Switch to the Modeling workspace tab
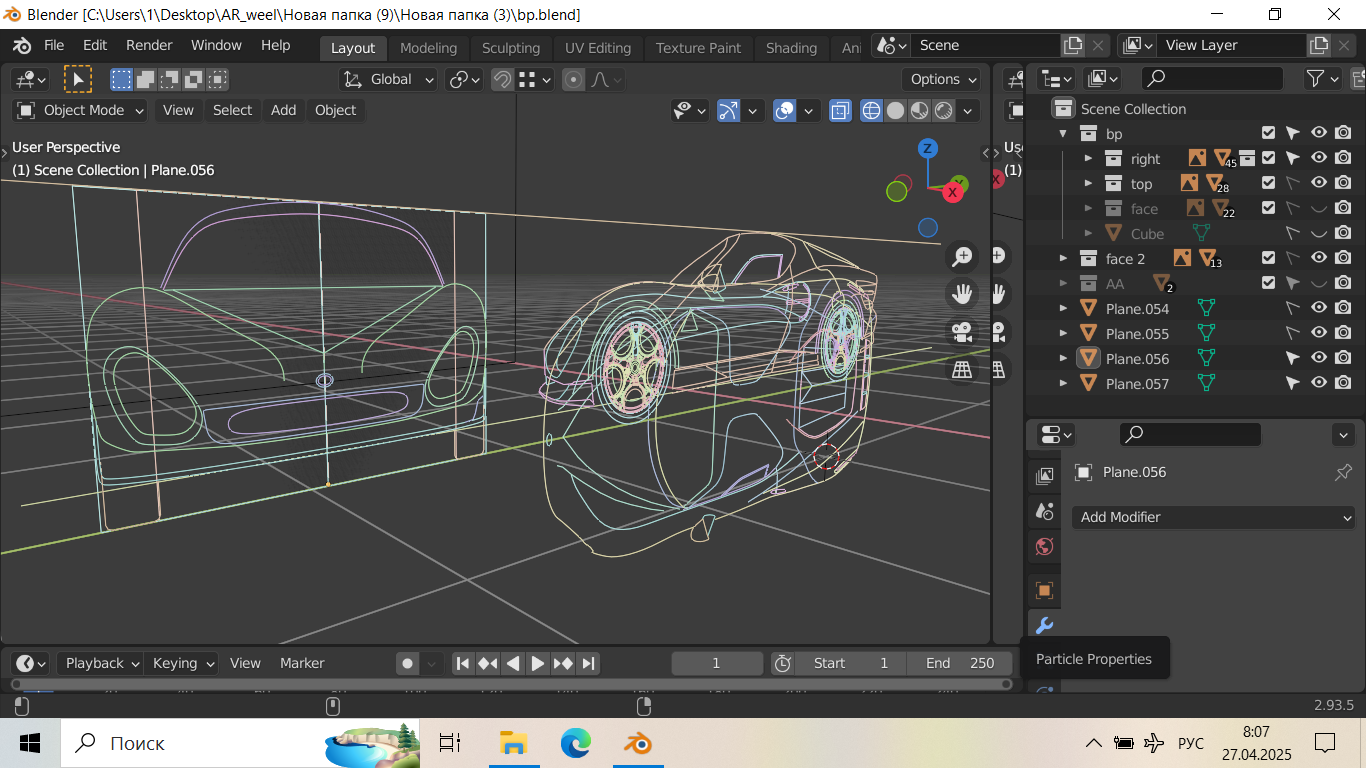This screenshot has width=1366, height=768. tap(428, 47)
